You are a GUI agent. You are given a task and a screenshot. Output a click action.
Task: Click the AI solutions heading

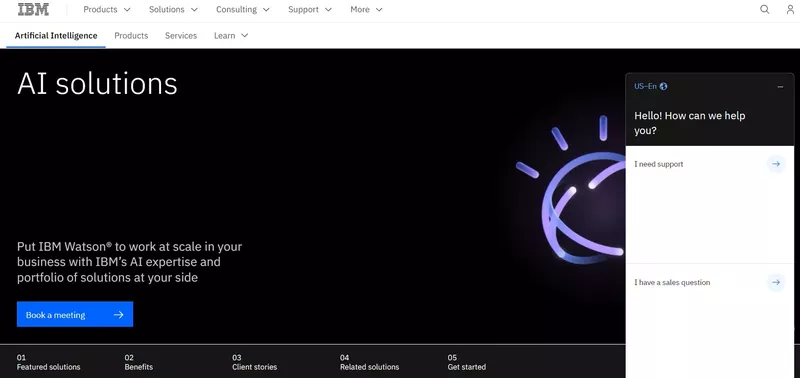pyautogui.click(x=97, y=83)
